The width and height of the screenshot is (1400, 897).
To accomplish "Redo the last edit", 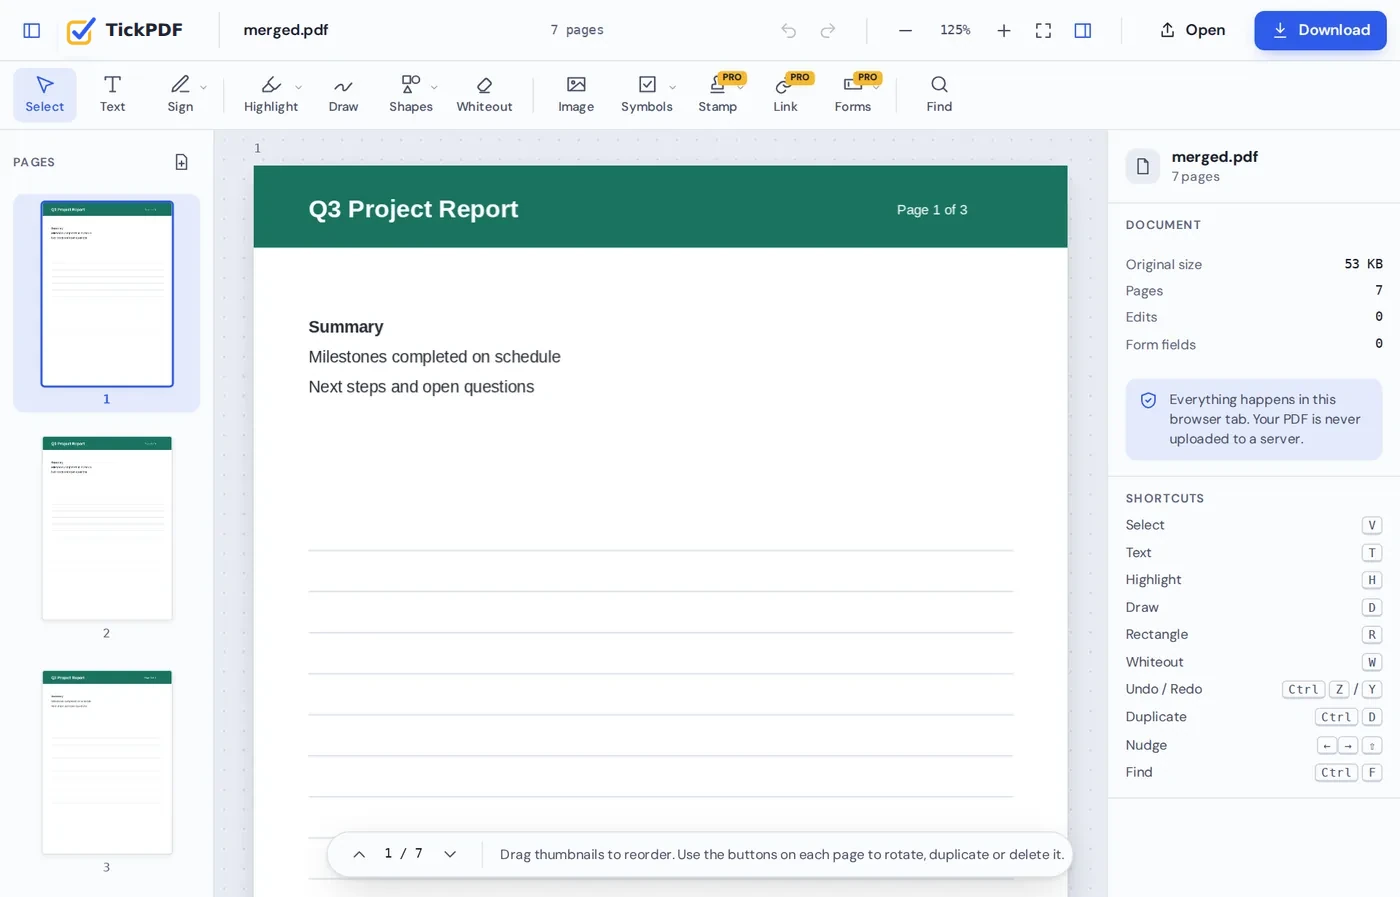I will [x=828, y=30].
